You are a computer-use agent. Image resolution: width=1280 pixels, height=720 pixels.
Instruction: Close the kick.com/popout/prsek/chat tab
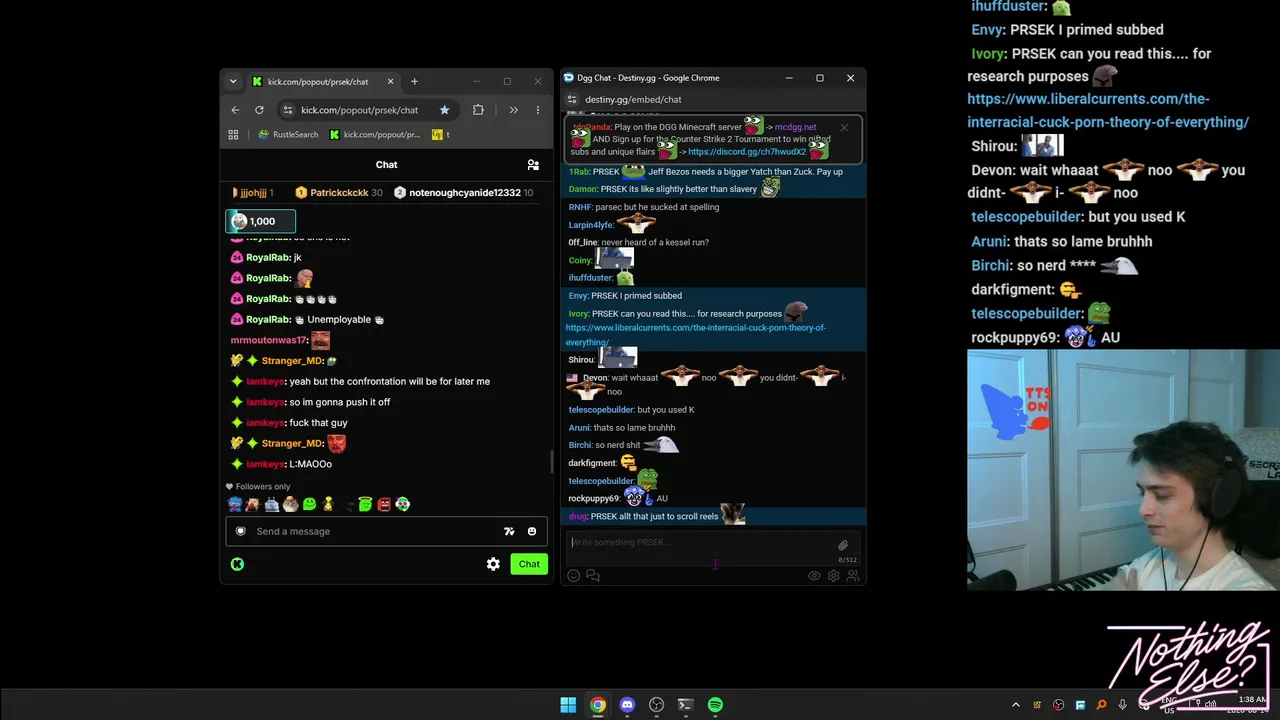tap(390, 81)
